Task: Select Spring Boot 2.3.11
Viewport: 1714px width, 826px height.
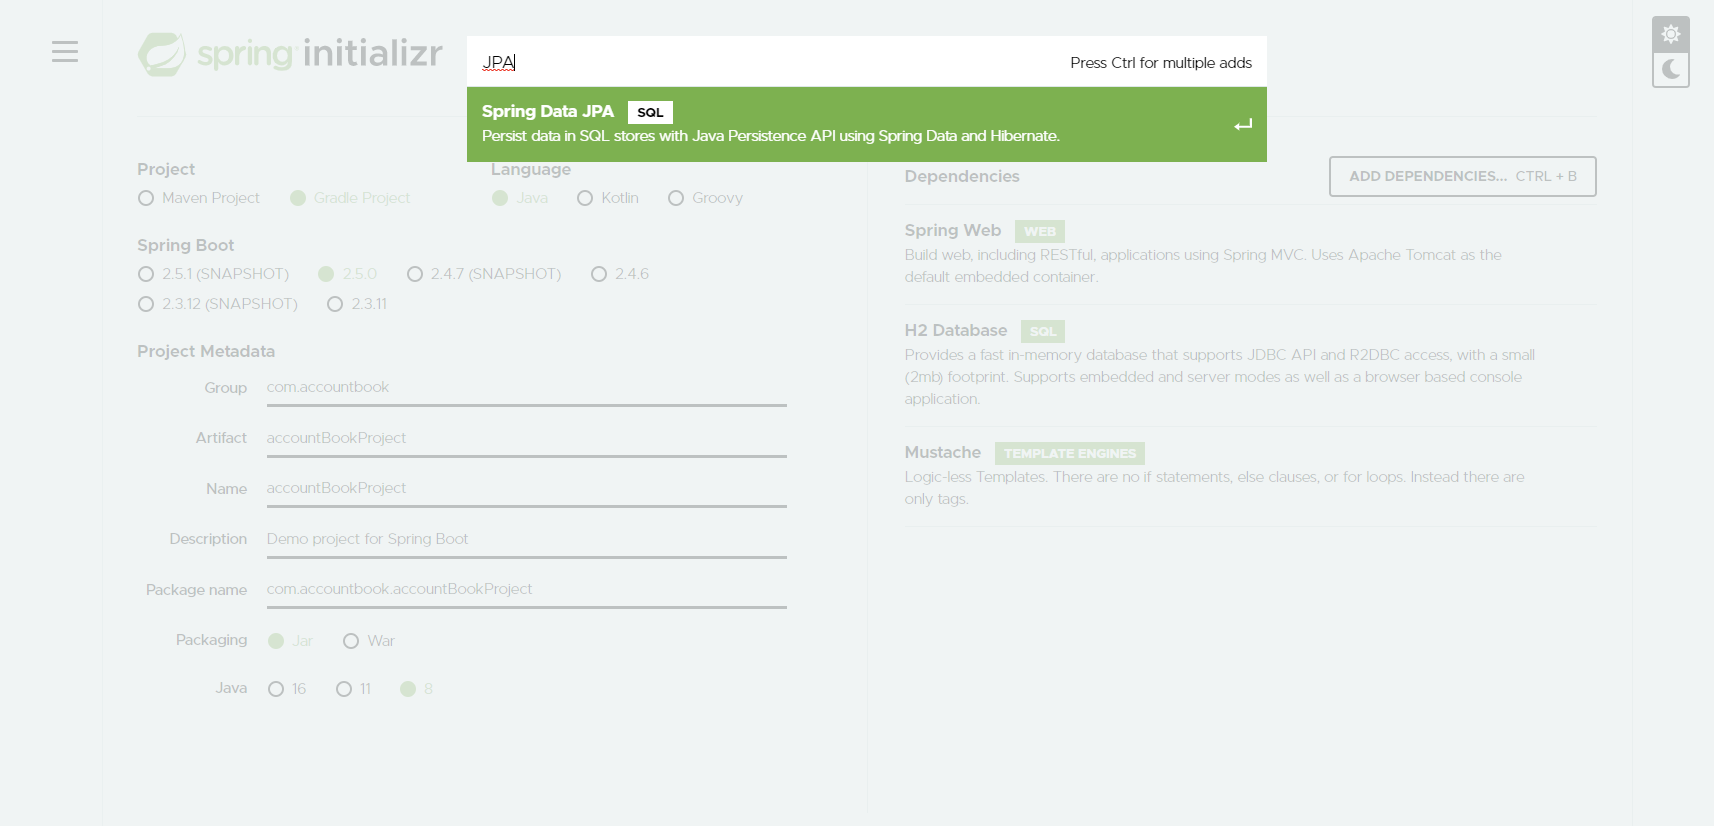Action: pyautogui.click(x=357, y=304)
